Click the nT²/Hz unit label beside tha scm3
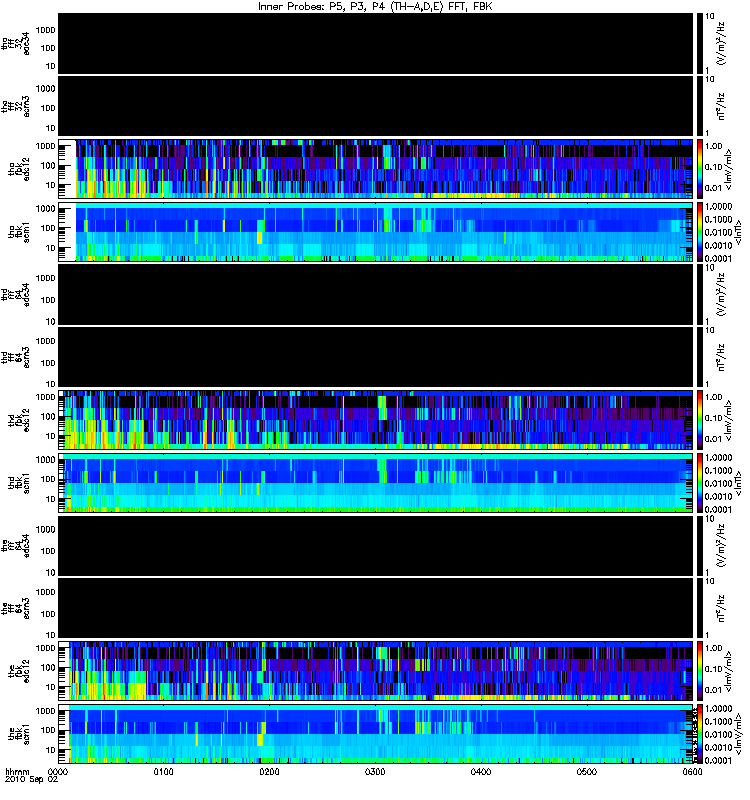Screen dimensions: 750x800 coord(721,106)
